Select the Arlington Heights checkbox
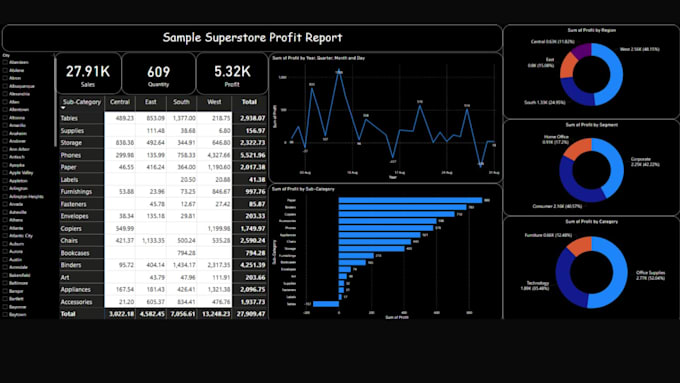The width and height of the screenshot is (680, 383). click(5, 196)
